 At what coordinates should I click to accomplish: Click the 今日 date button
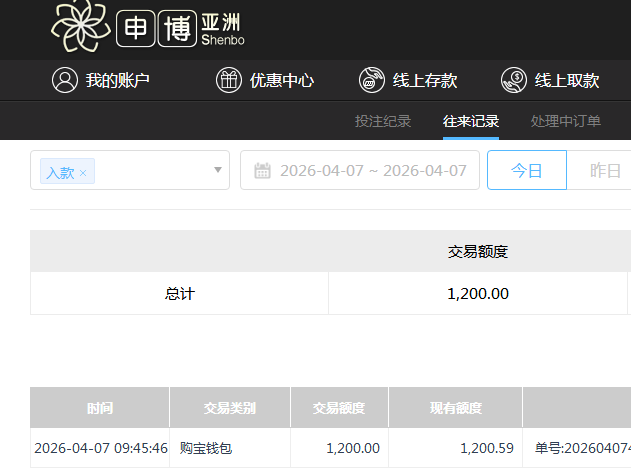point(527,170)
